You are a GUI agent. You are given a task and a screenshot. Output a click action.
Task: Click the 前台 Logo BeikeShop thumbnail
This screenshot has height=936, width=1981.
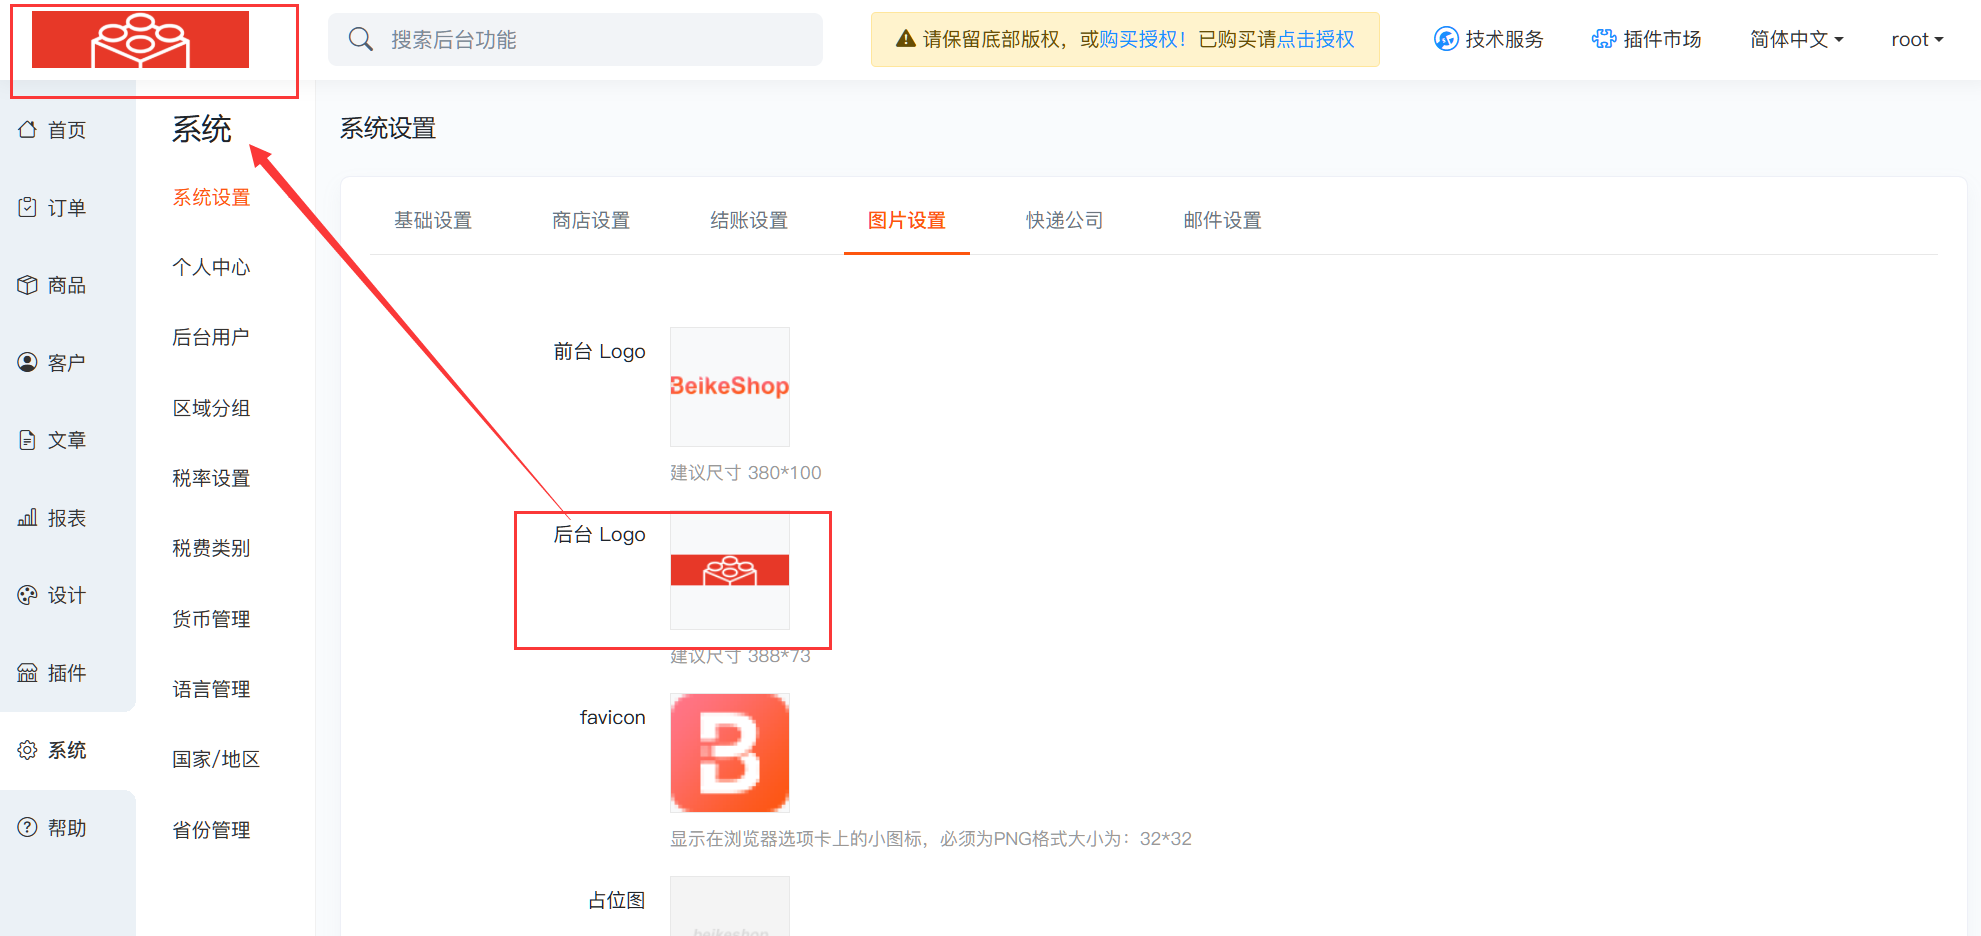[729, 387]
